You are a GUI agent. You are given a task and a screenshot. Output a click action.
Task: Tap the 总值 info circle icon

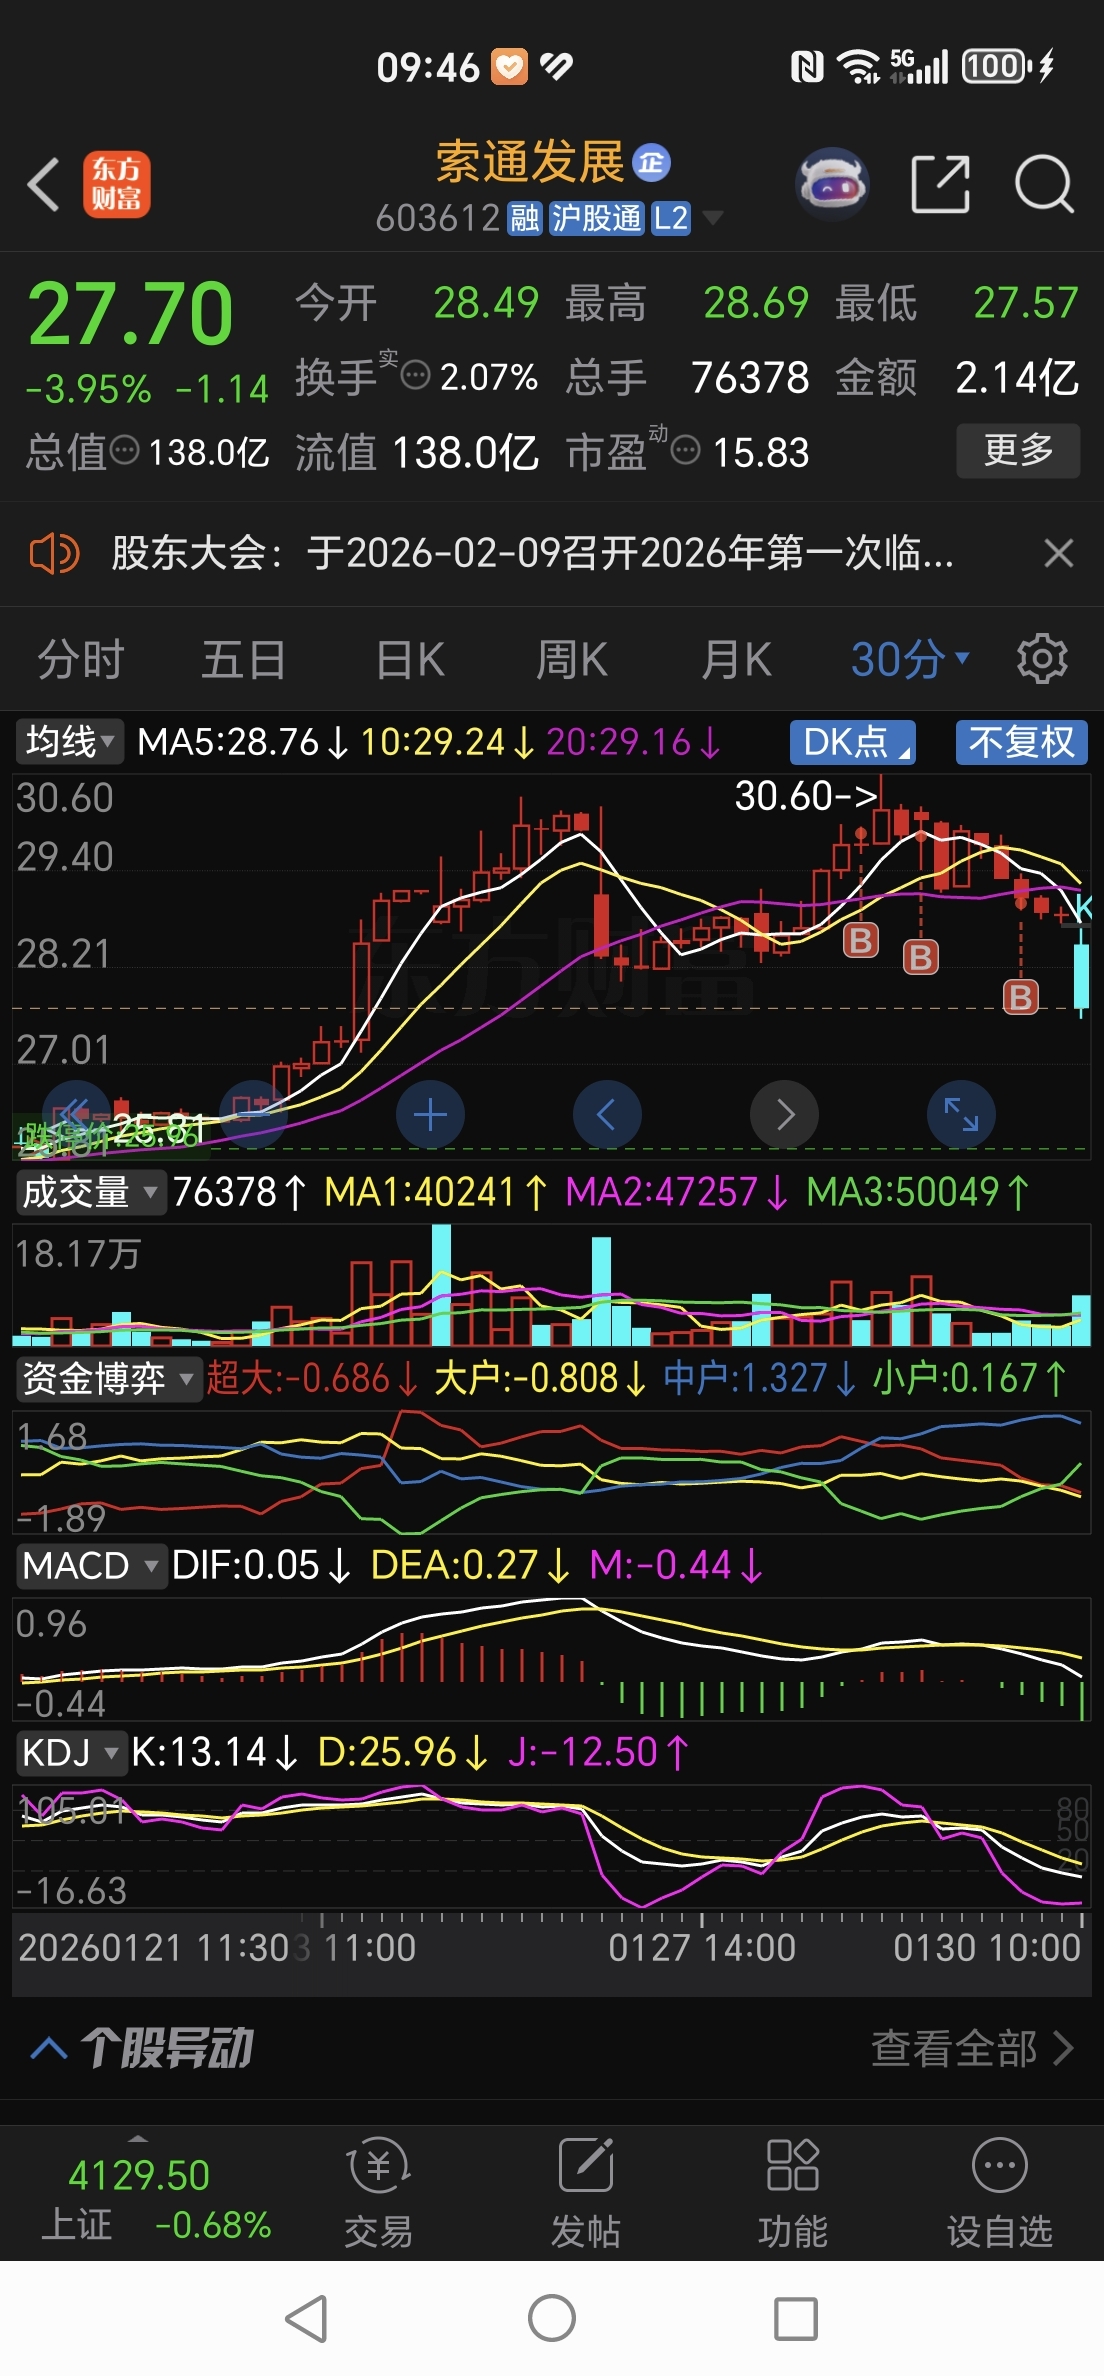click(124, 451)
